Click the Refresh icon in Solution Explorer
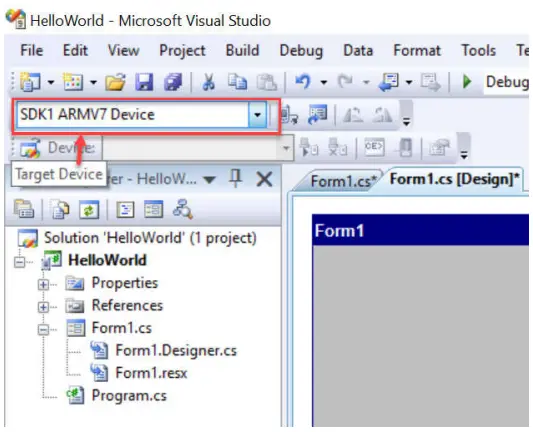 (x=89, y=209)
